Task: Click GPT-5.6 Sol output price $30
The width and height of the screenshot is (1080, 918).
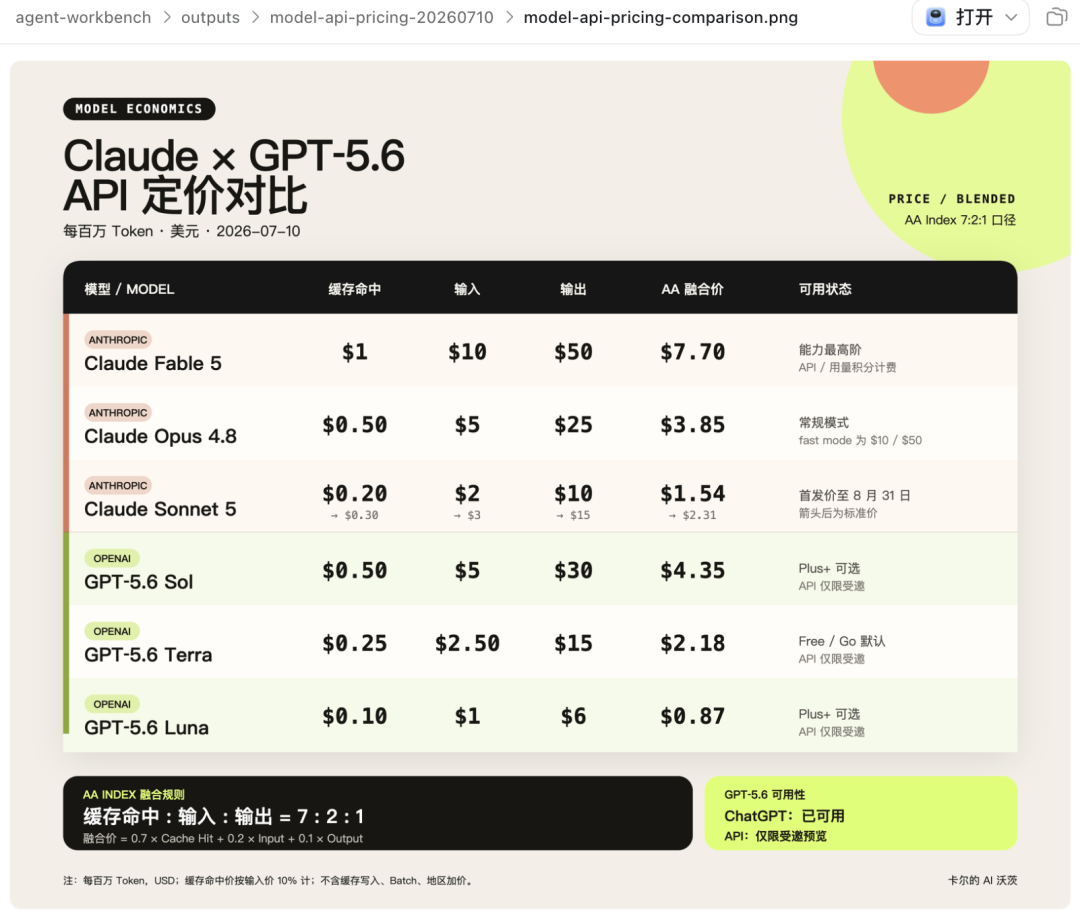Action: point(573,571)
